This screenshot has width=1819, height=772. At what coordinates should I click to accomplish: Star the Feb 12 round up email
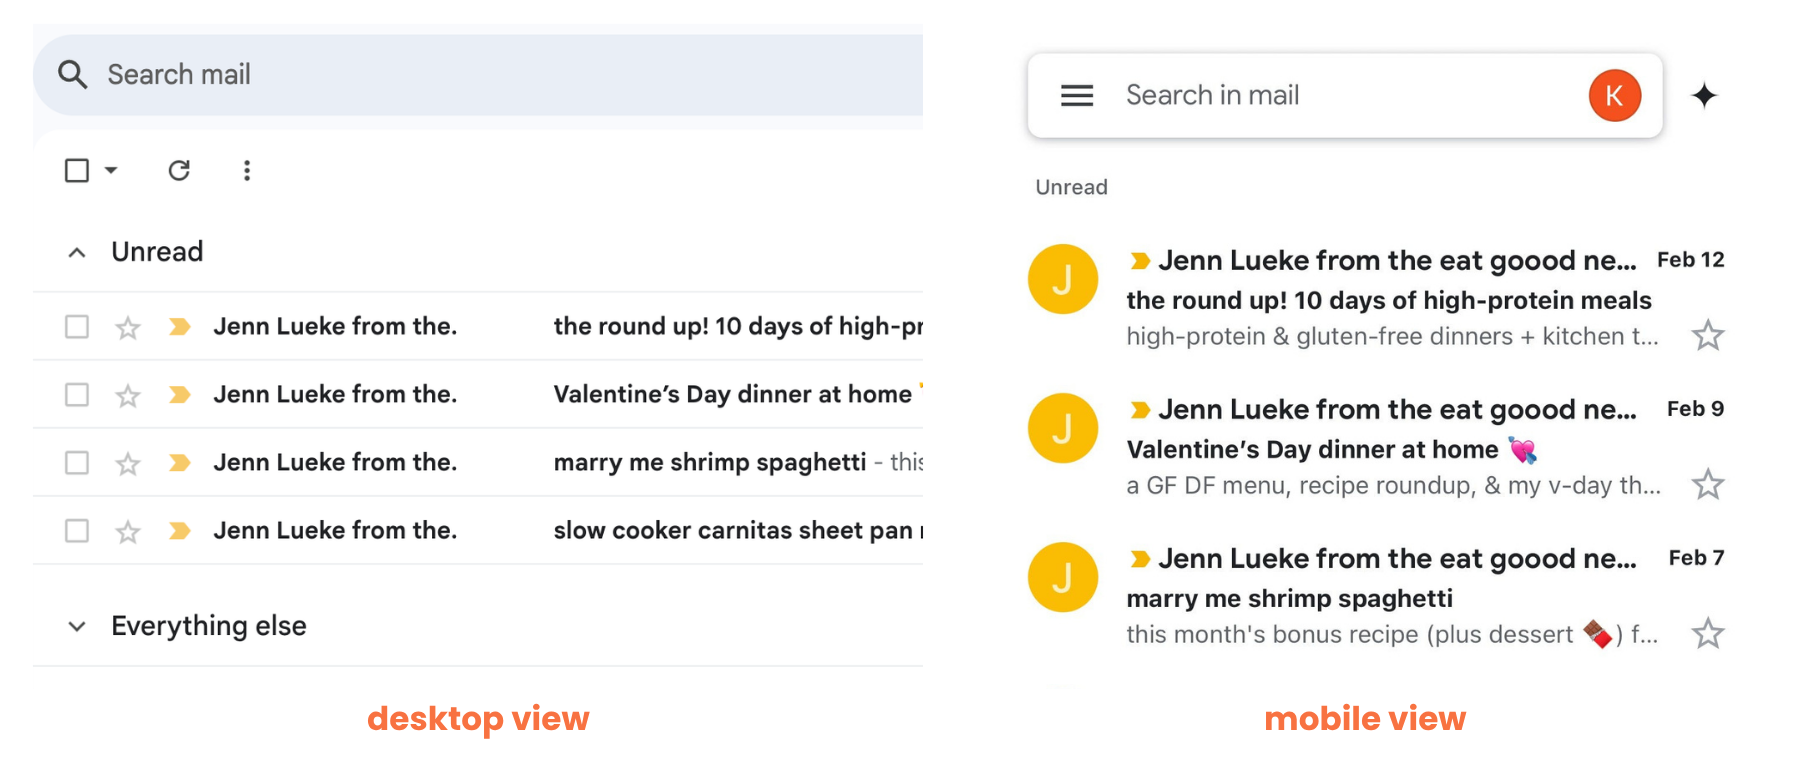[1707, 336]
